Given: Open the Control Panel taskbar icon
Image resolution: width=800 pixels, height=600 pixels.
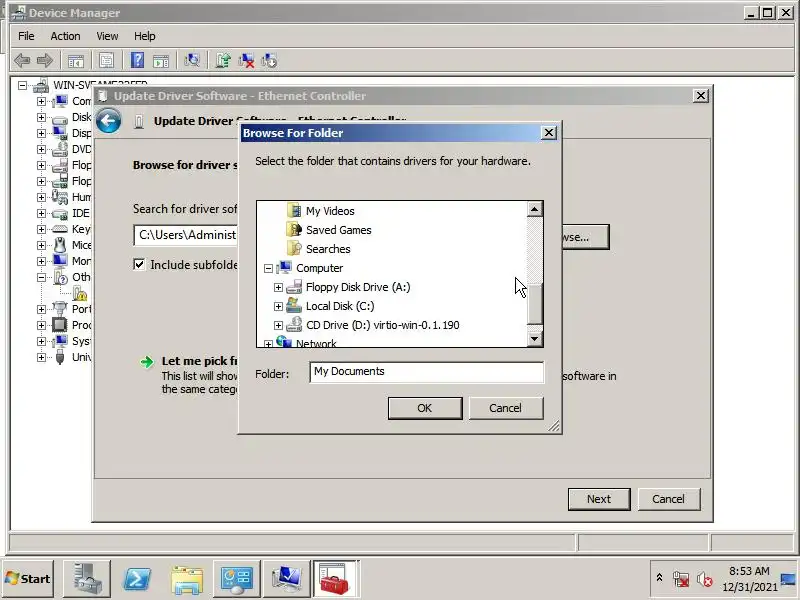Looking at the screenshot, I should (x=236, y=579).
